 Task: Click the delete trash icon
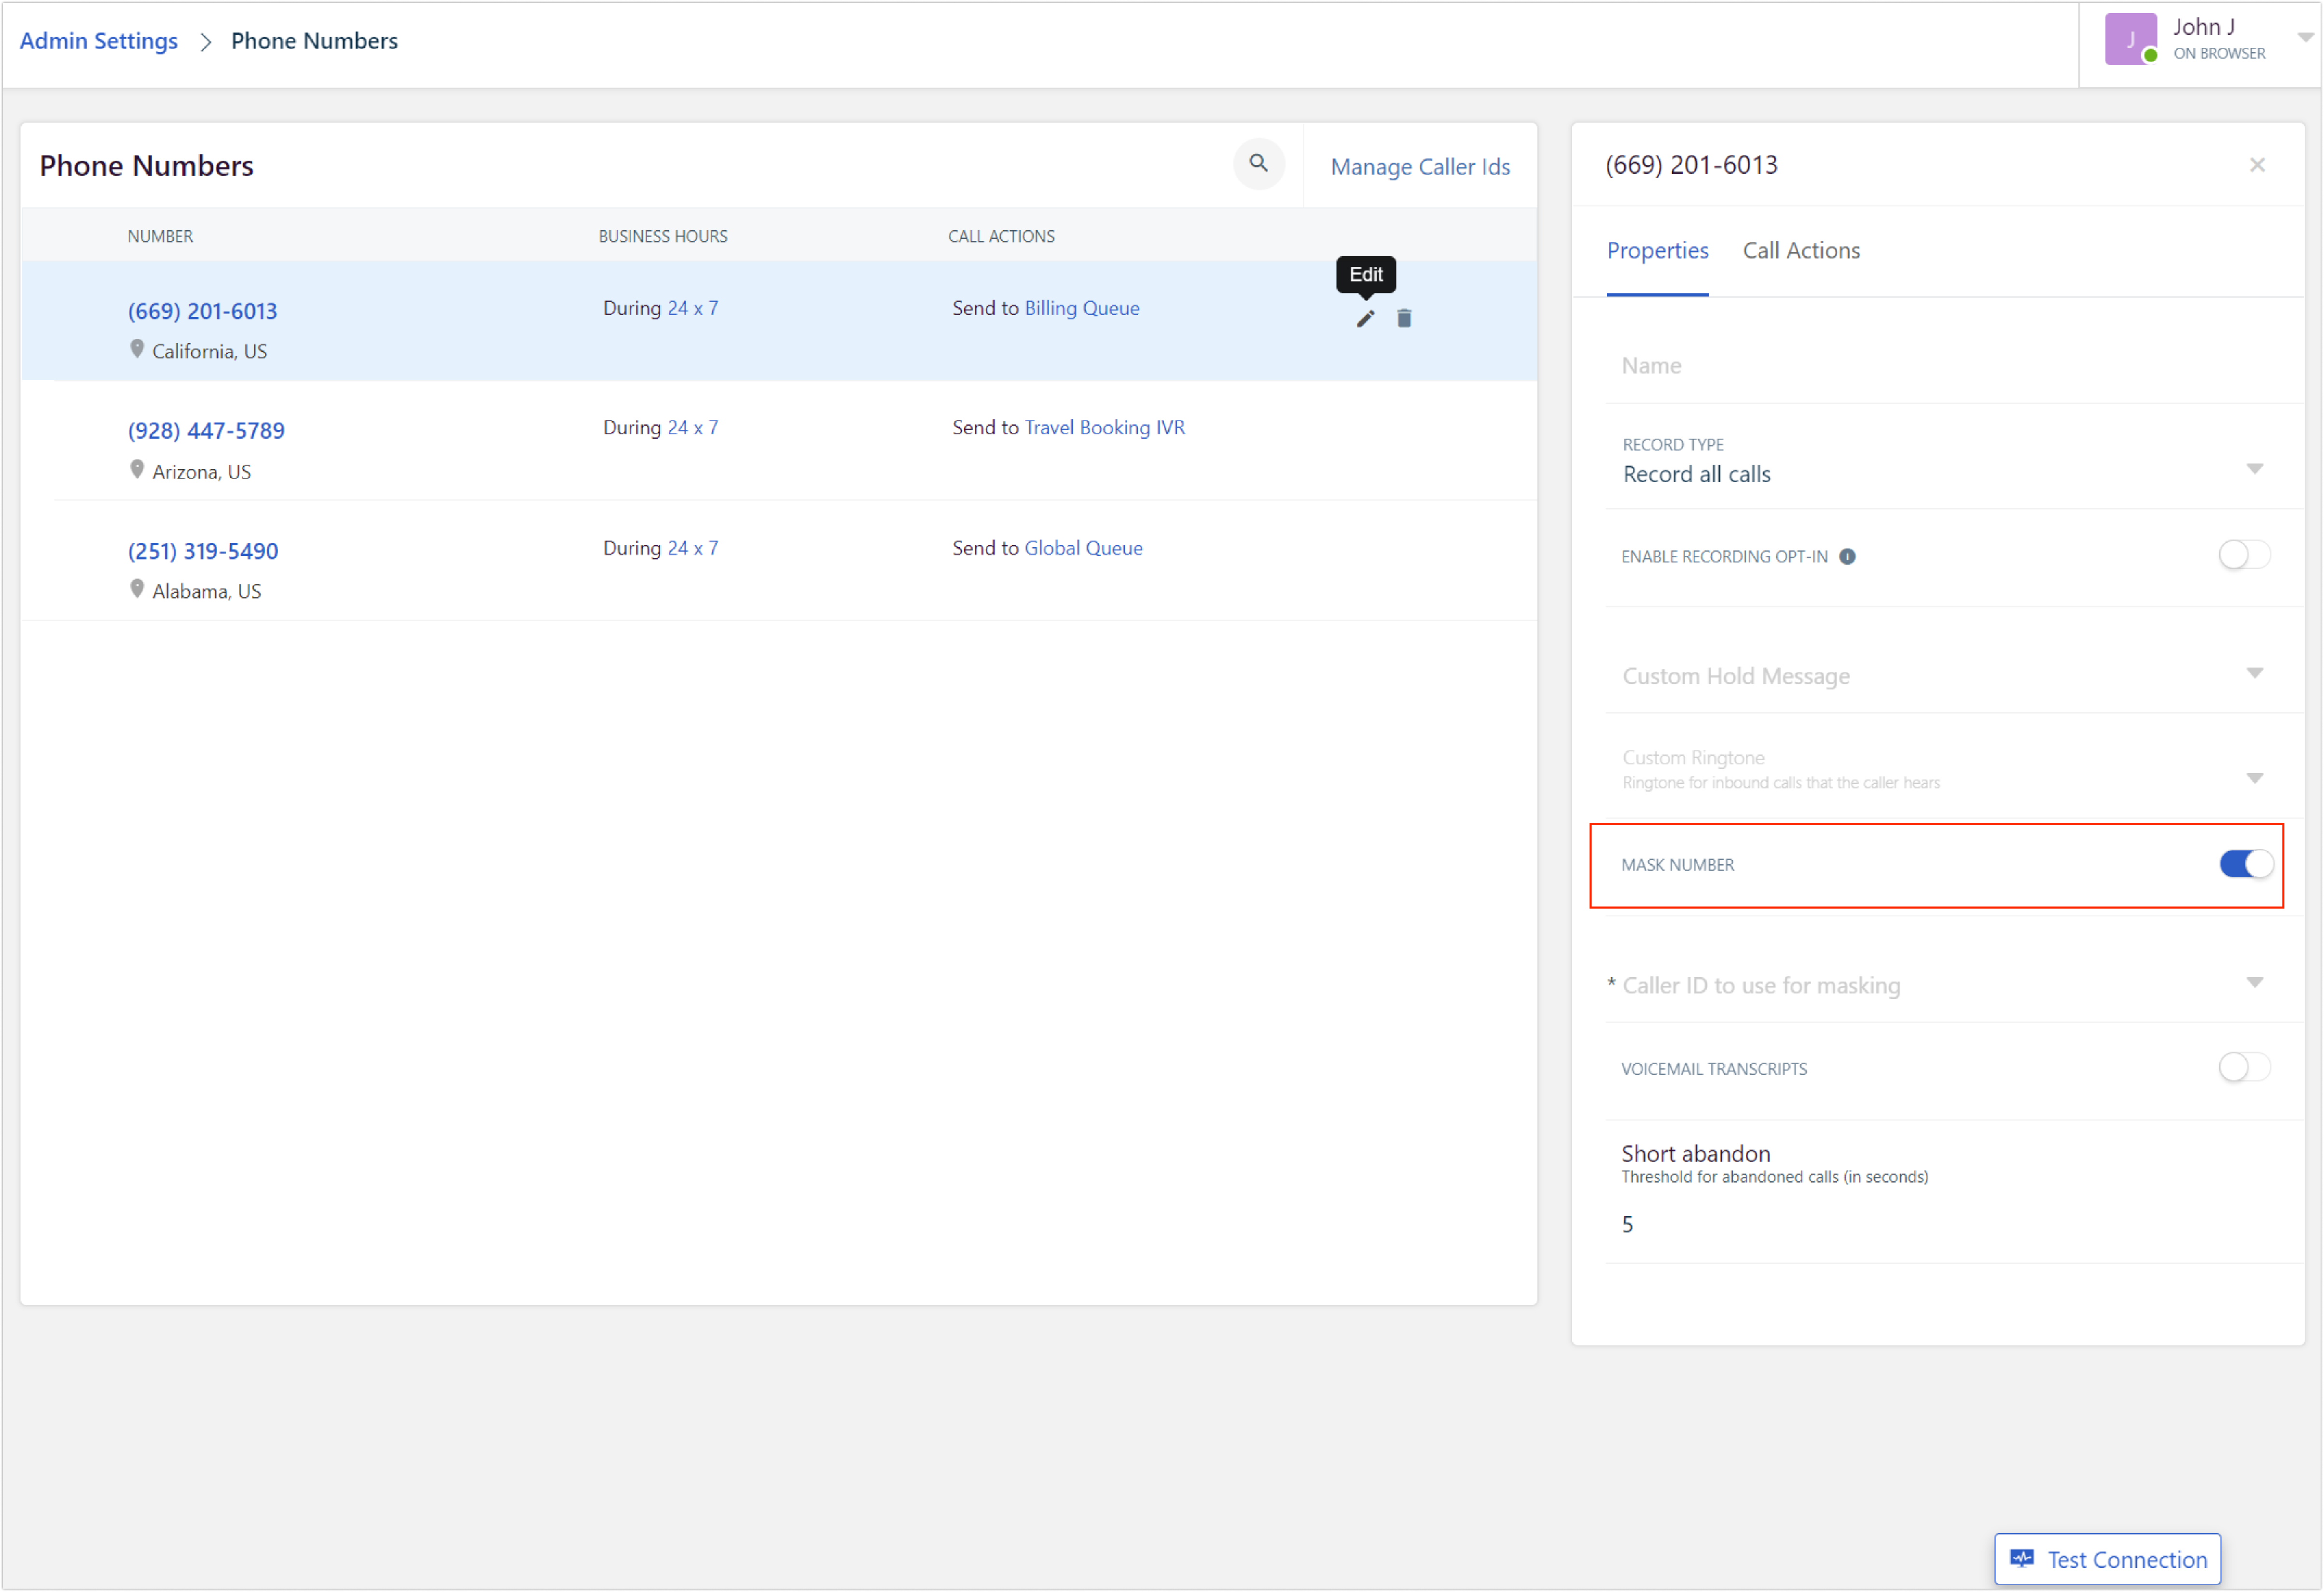coord(1404,319)
